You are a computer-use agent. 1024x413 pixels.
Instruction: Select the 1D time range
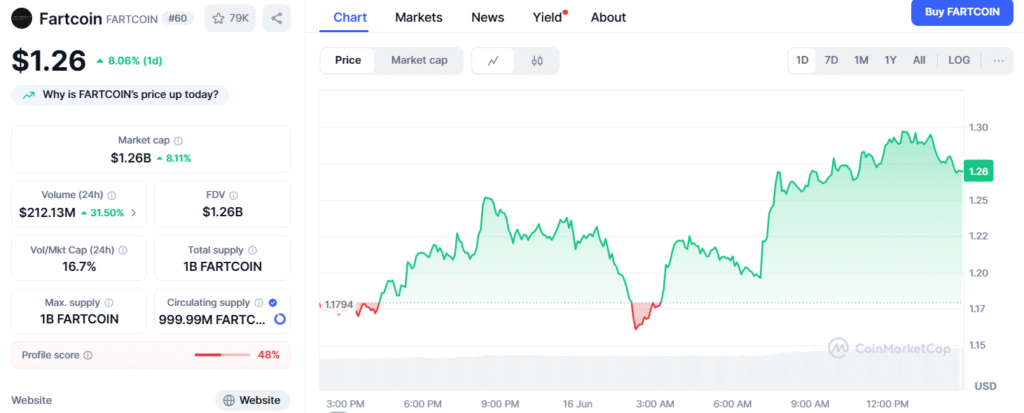[802, 60]
